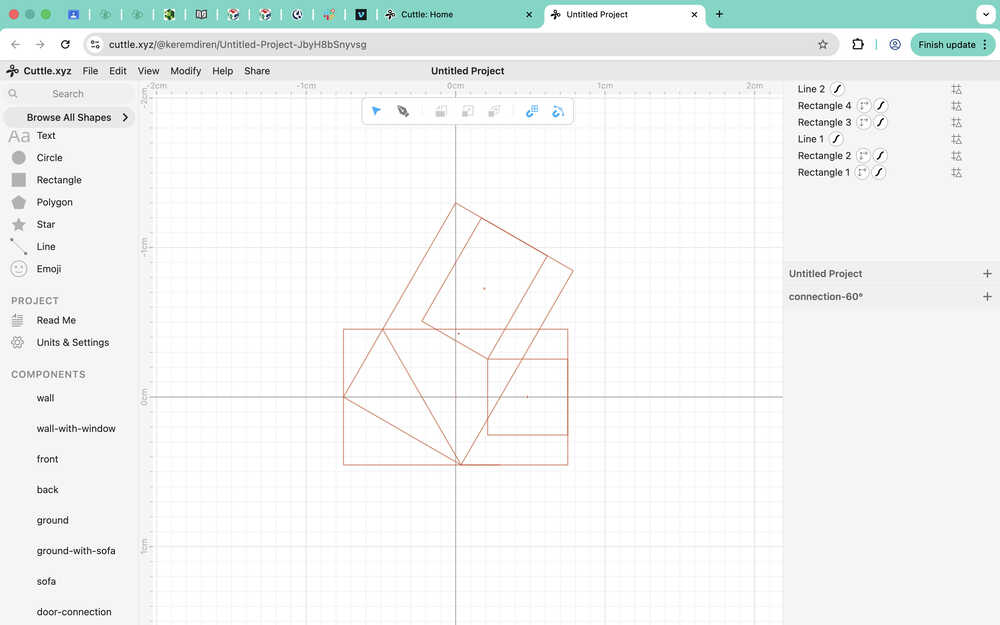The image size is (1000, 625).
Task: Add a Polygon shape
Action: pos(54,202)
